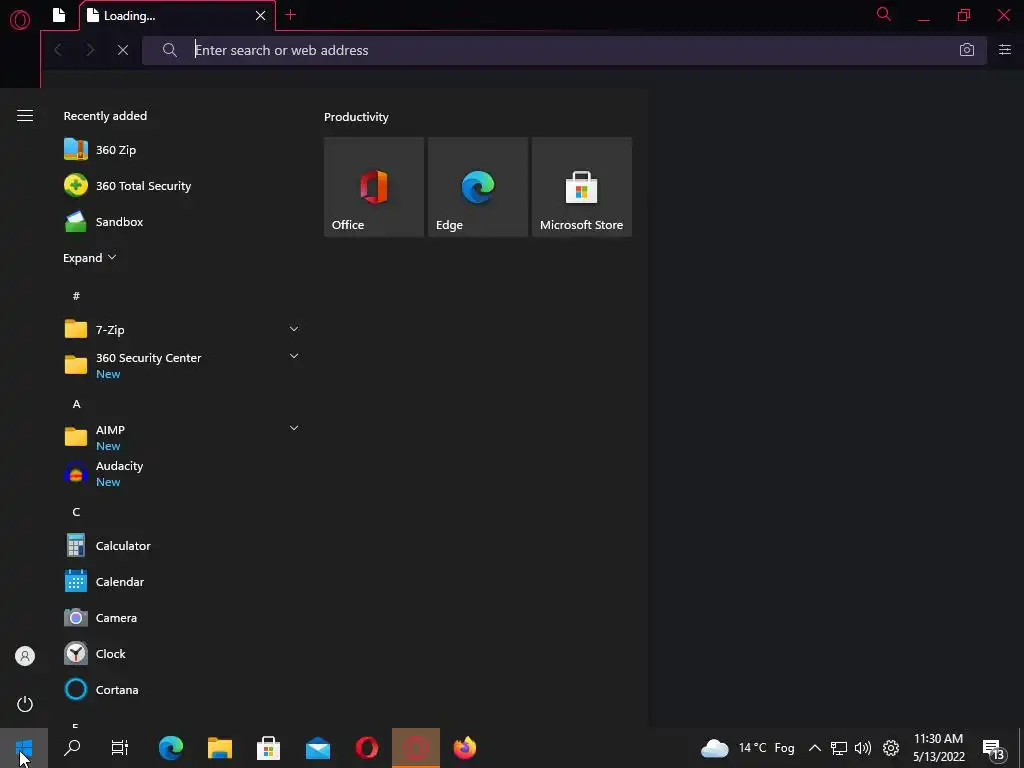
Task: Click the C letter group header
Action: (x=76, y=512)
